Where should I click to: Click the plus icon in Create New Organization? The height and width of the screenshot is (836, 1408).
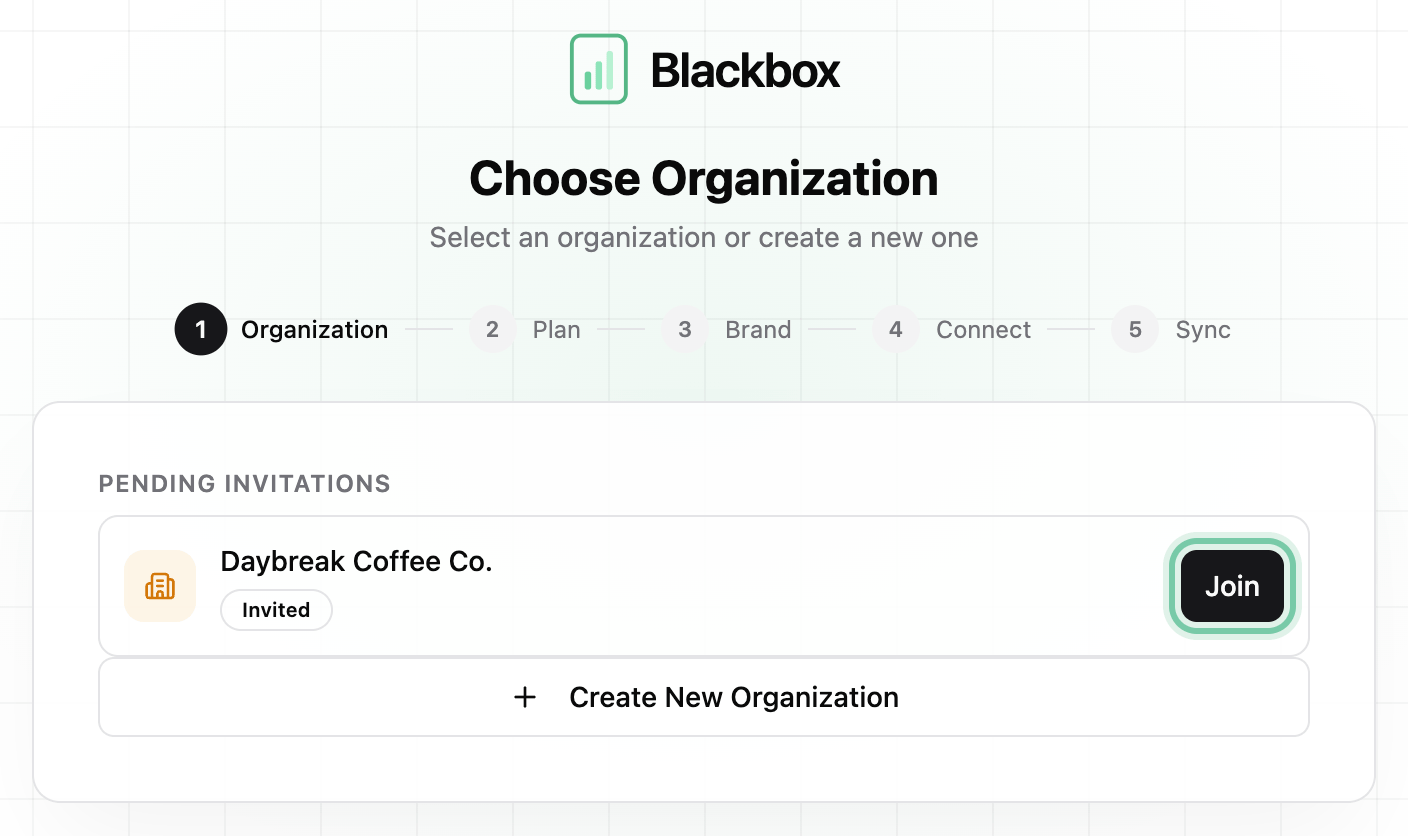pyautogui.click(x=525, y=697)
